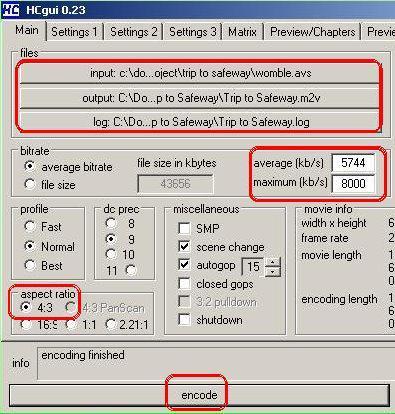Click the autogop value field showing 15
Viewport: 395px width, 414px height.
pyautogui.click(x=253, y=266)
